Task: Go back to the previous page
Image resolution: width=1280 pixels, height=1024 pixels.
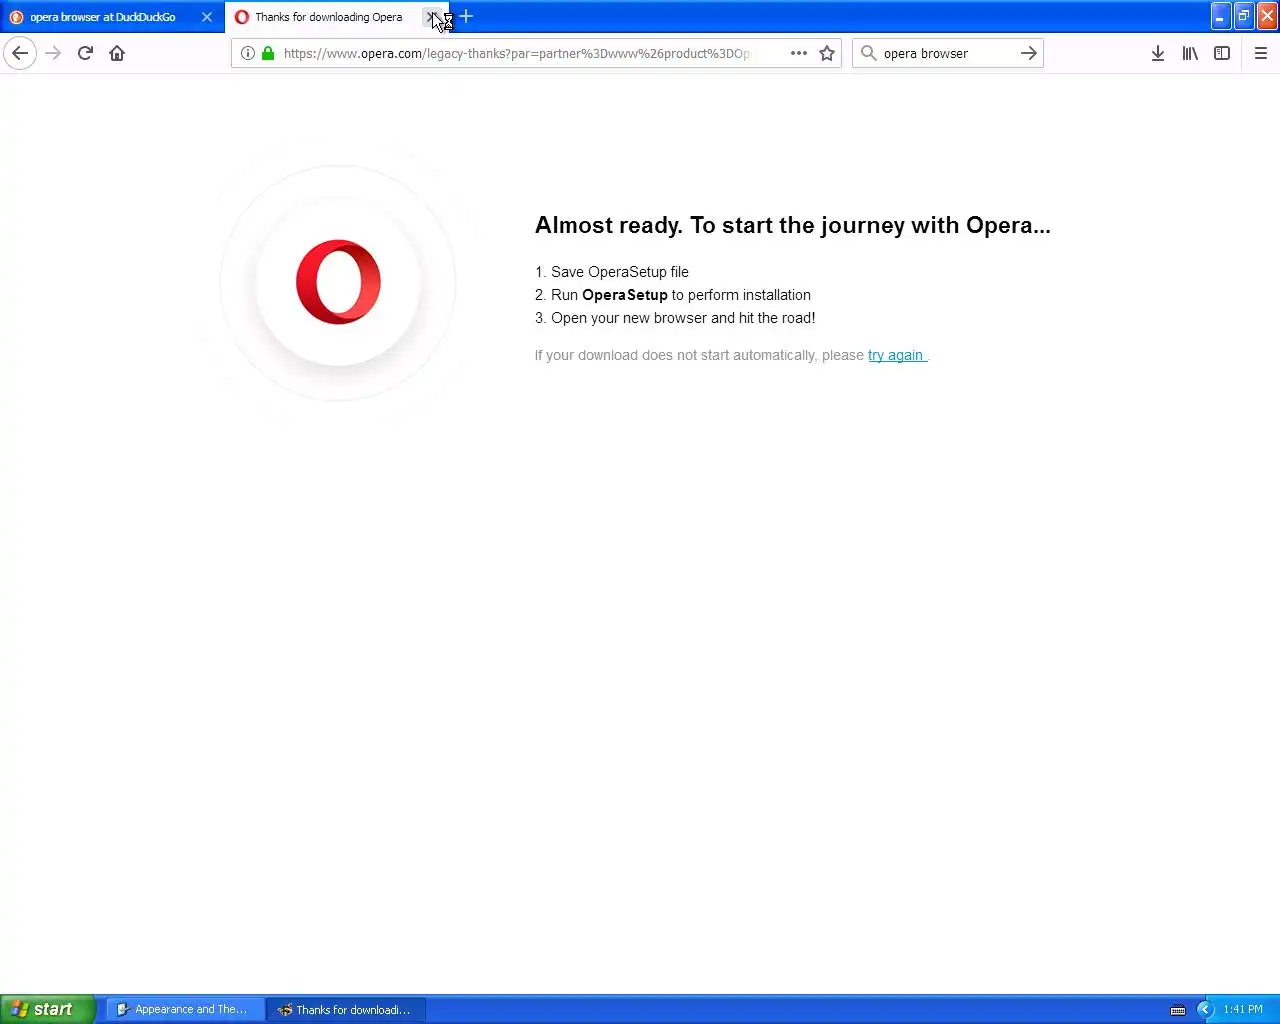Action: point(20,53)
